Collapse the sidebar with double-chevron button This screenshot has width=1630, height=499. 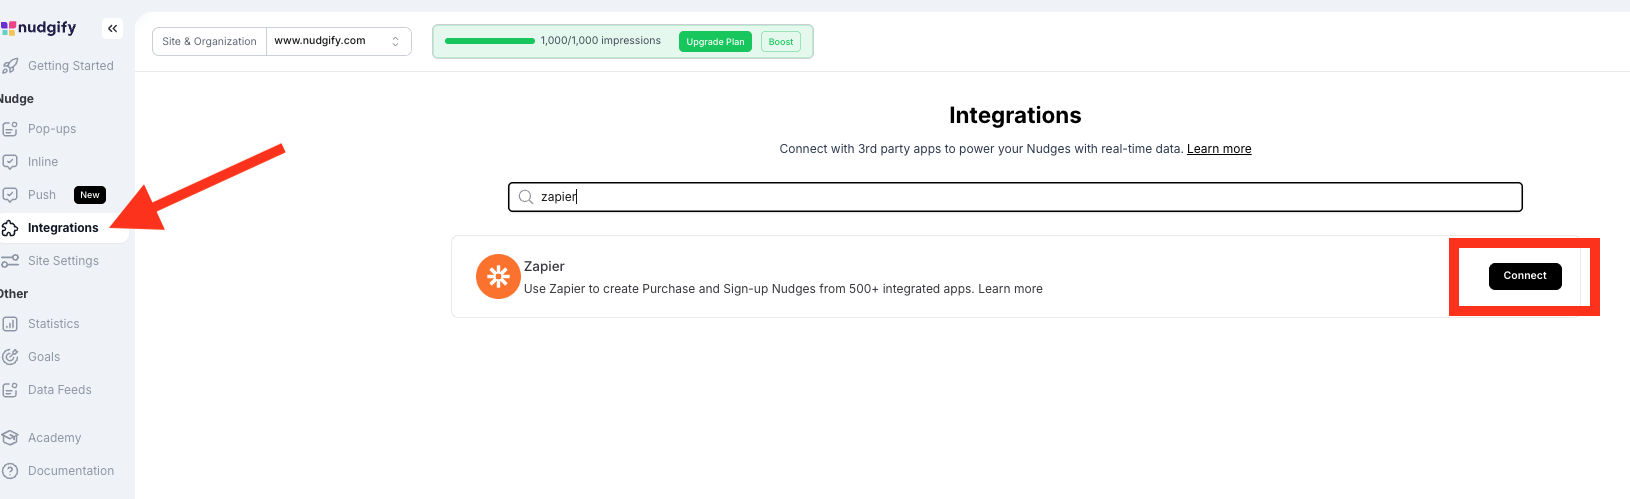[x=113, y=29]
